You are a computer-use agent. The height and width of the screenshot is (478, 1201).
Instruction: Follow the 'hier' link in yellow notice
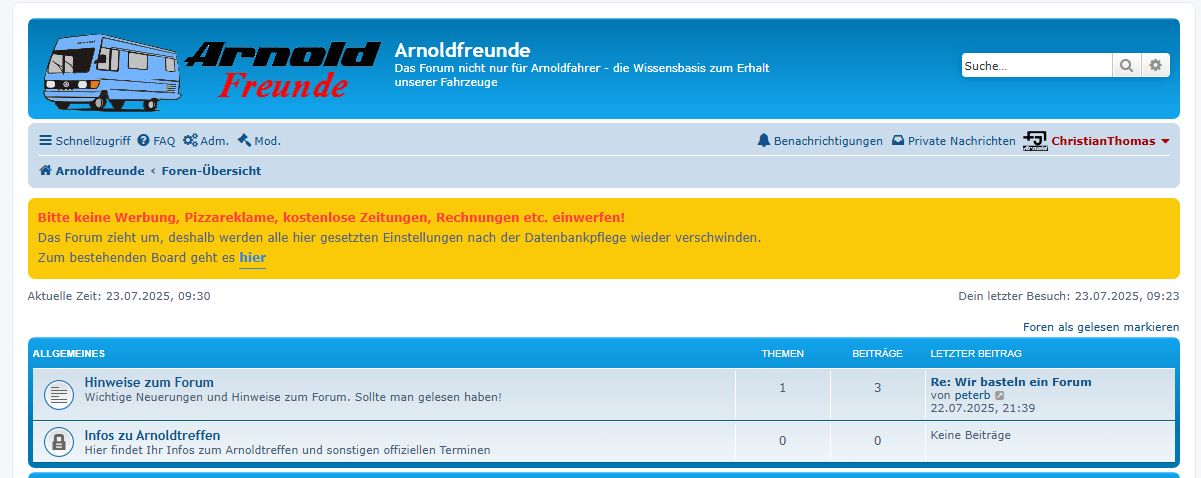253,257
